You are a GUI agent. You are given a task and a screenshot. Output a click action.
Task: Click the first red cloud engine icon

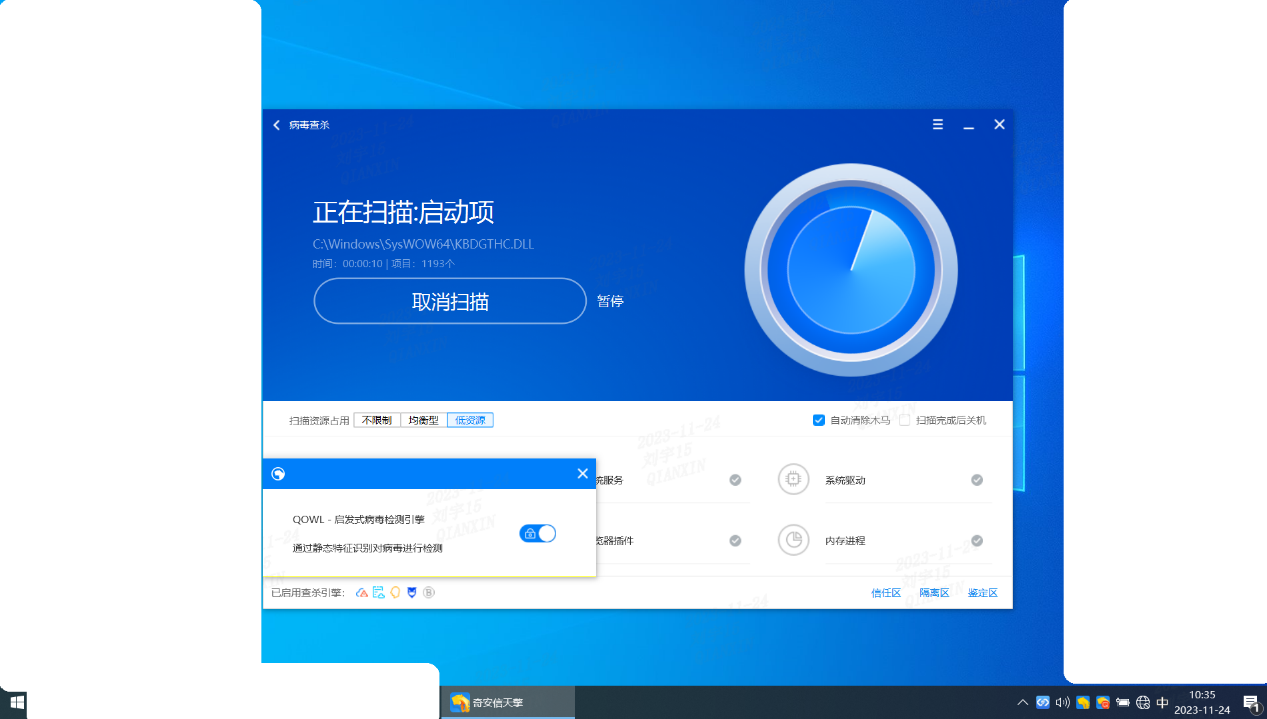(x=362, y=593)
